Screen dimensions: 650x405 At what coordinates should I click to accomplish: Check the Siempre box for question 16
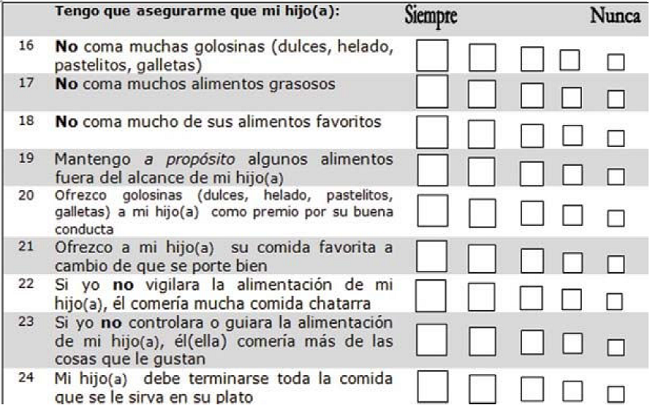point(432,56)
